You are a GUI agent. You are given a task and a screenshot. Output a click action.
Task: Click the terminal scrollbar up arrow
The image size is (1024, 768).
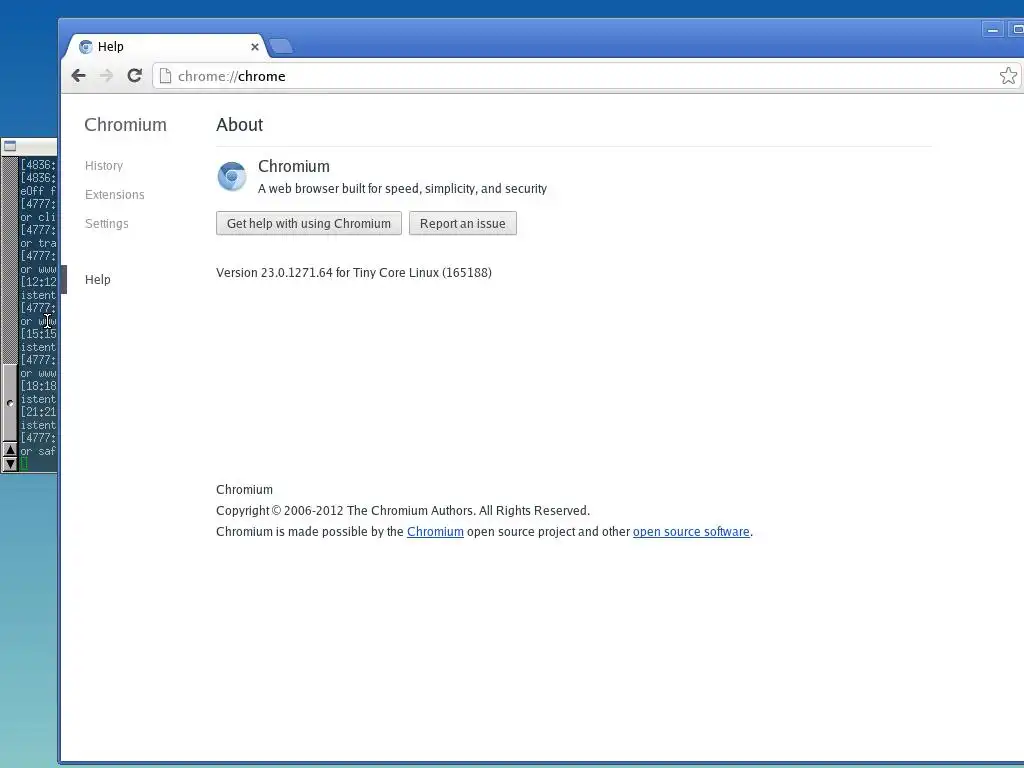[x=10, y=450]
